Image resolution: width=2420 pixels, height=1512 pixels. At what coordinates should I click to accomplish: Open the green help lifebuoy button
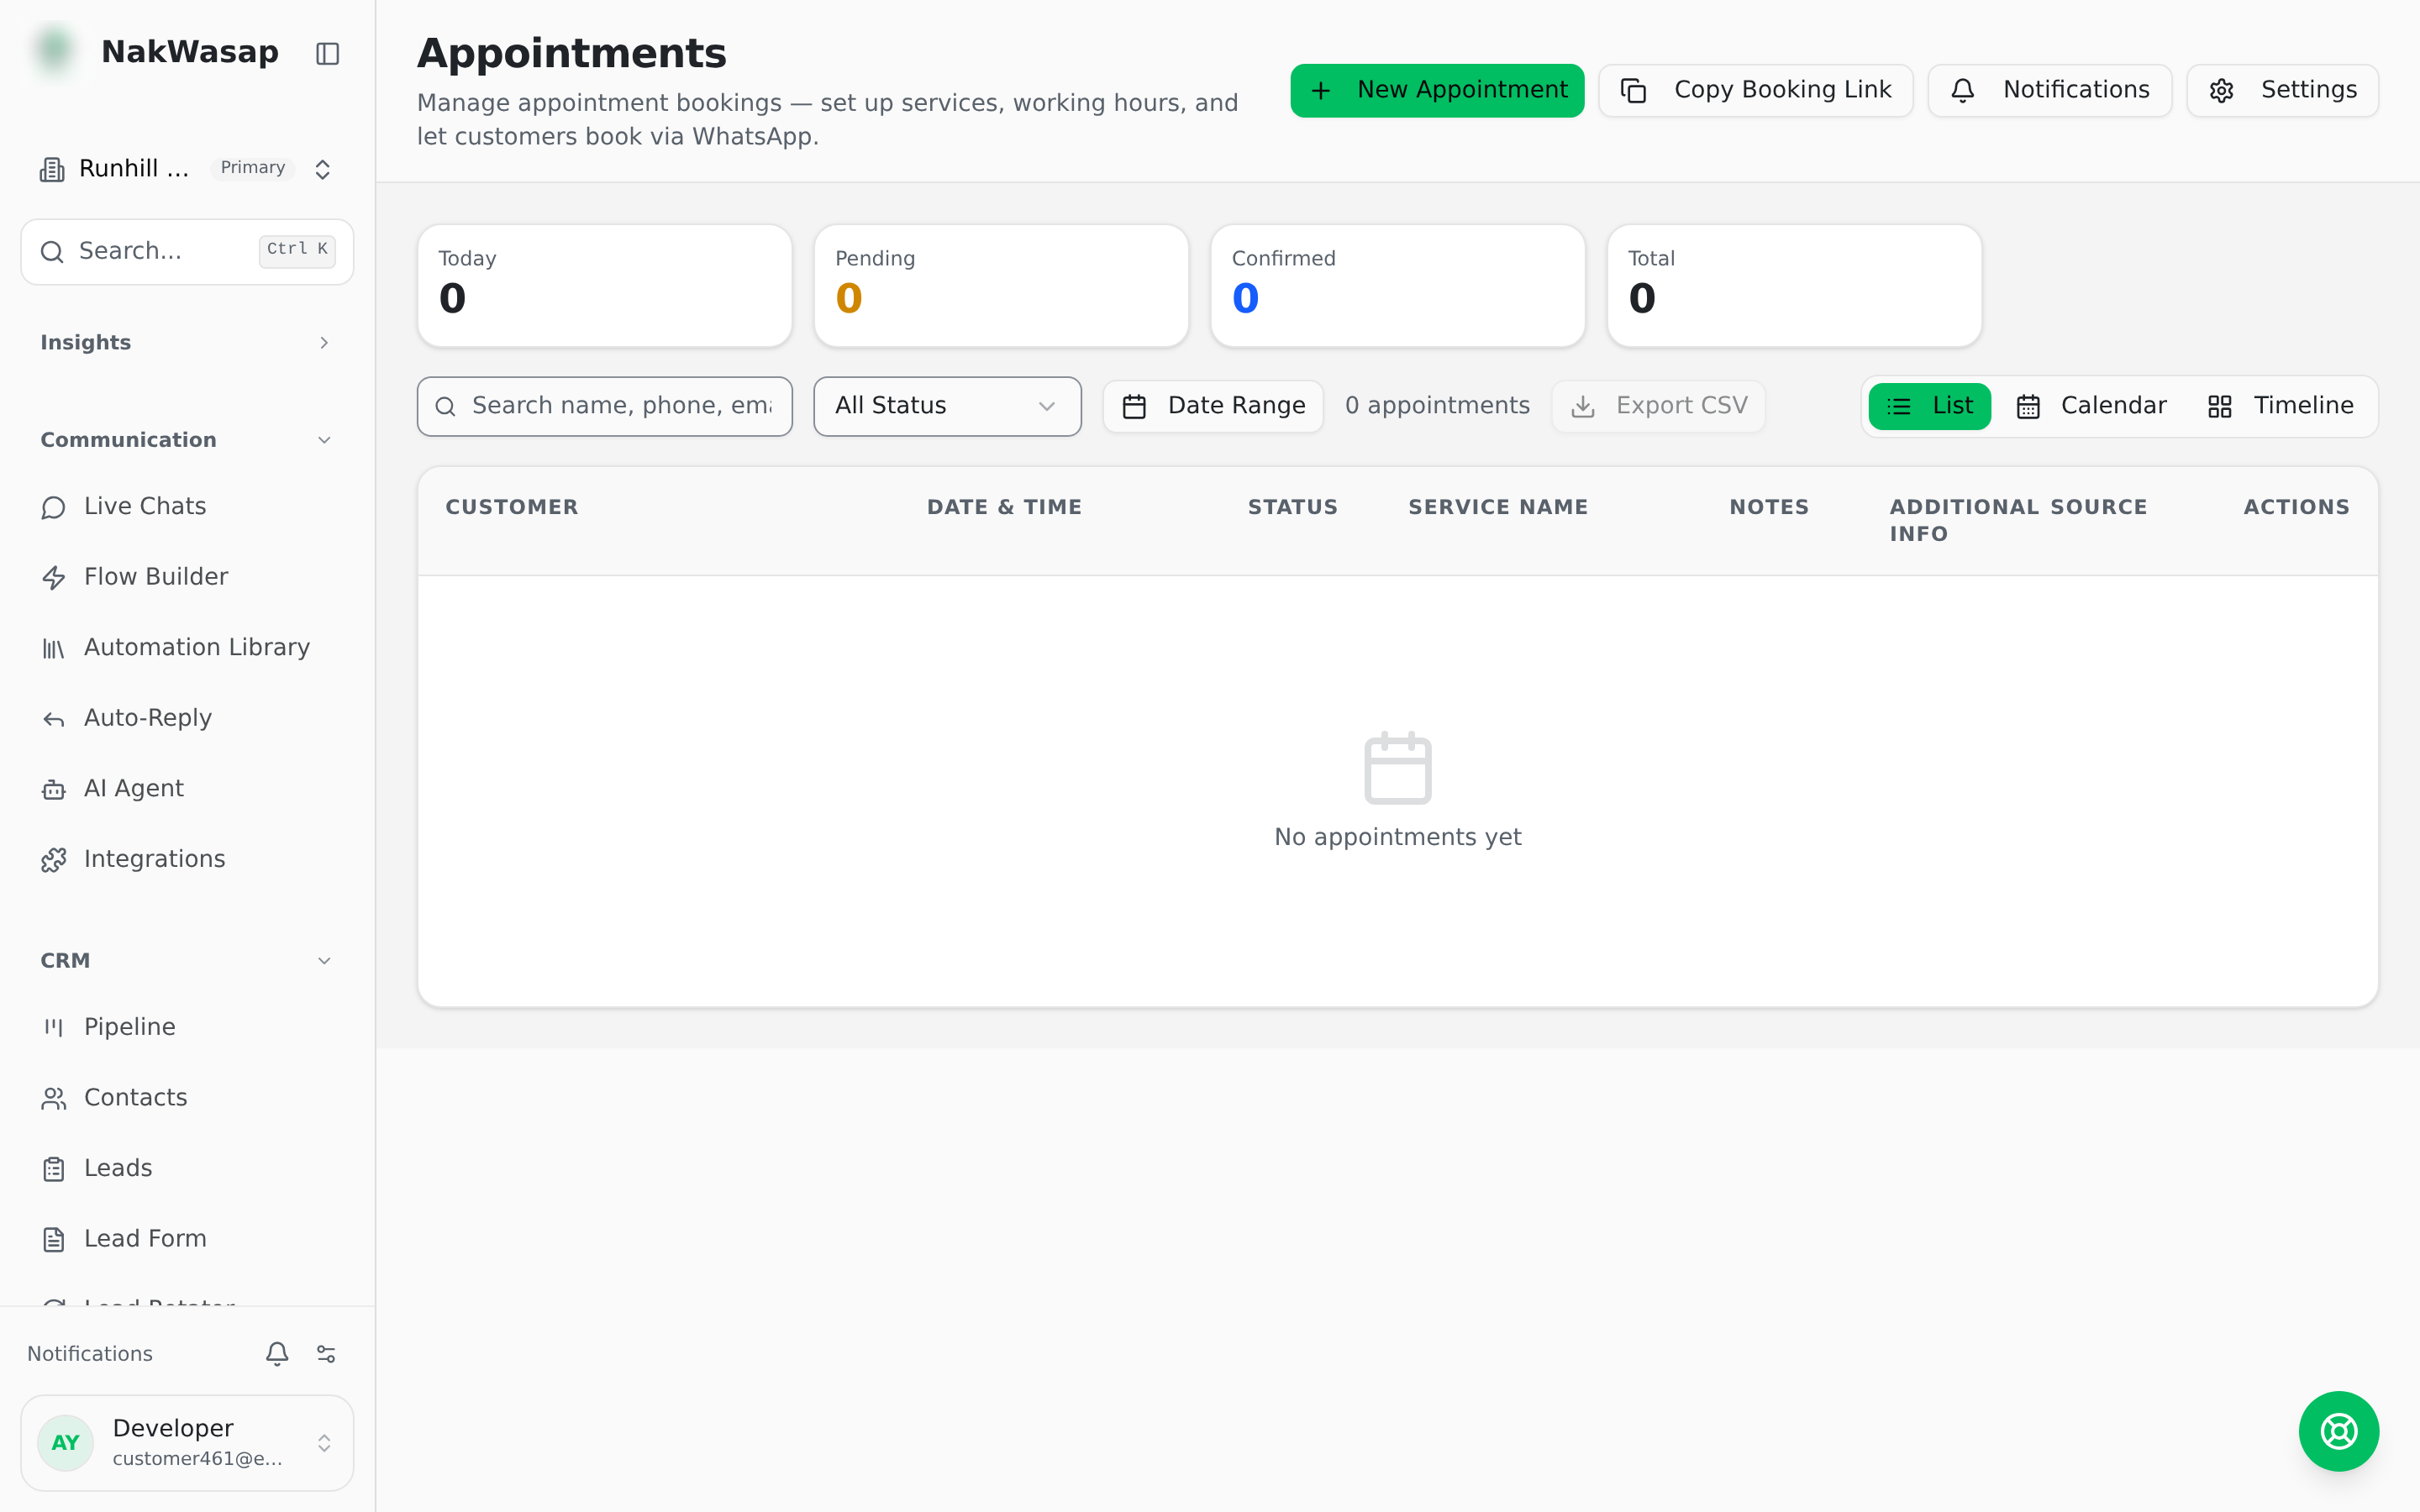coord(2338,1431)
